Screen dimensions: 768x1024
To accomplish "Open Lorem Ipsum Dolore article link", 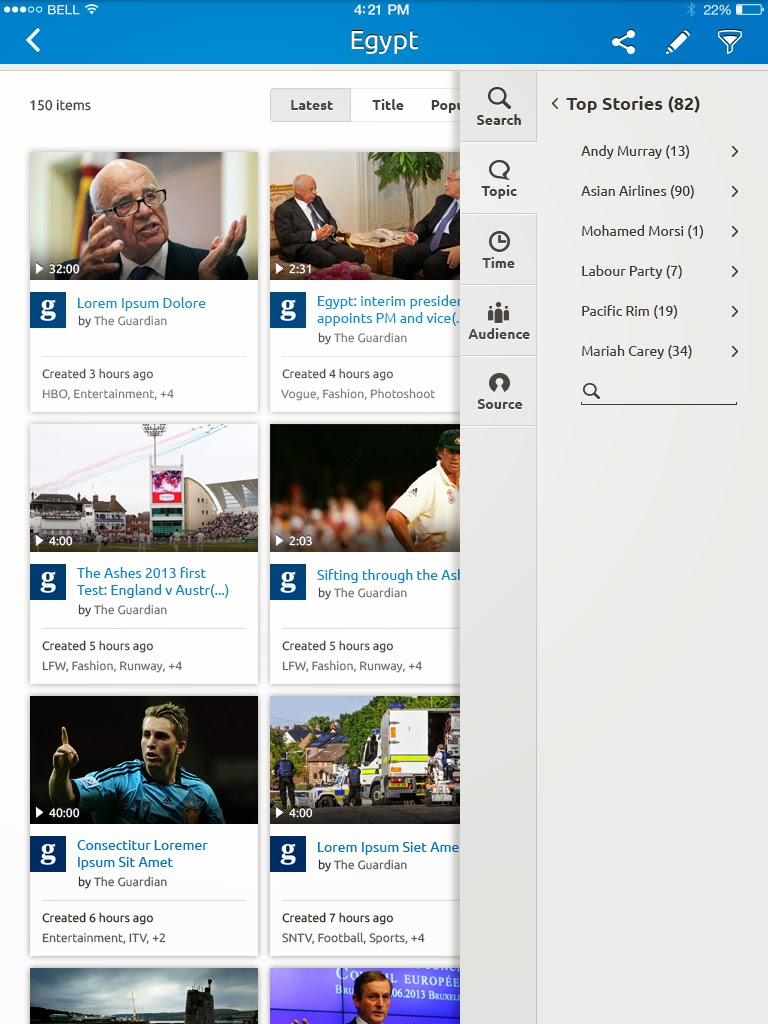I will (141, 303).
